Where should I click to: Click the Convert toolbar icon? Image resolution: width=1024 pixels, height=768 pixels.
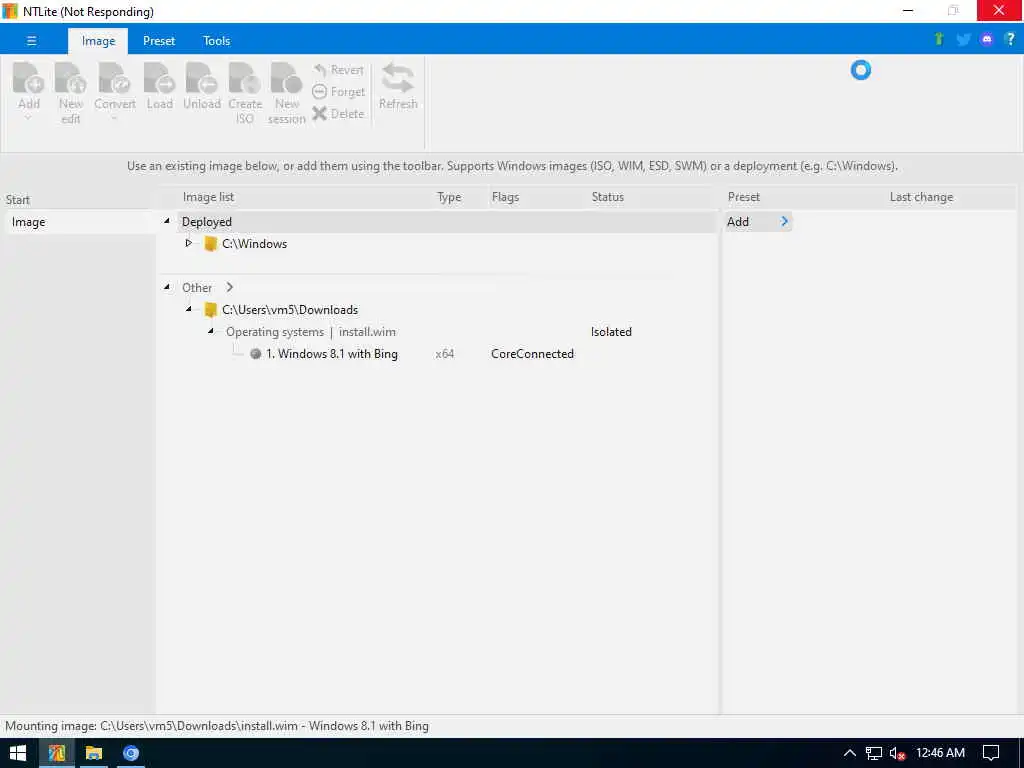(114, 78)
